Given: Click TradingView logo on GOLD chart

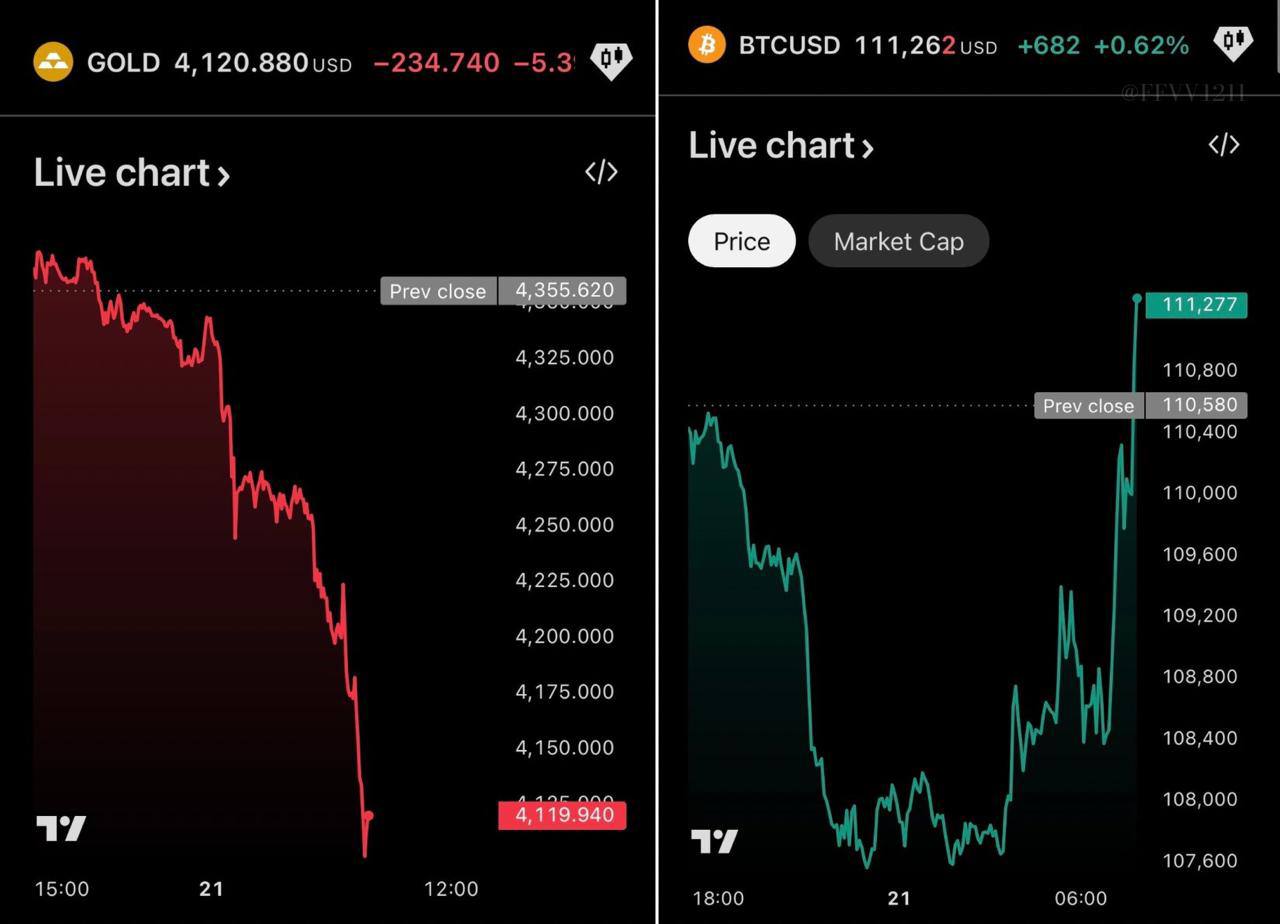Looking at the screenshot, I should (61, 828).
